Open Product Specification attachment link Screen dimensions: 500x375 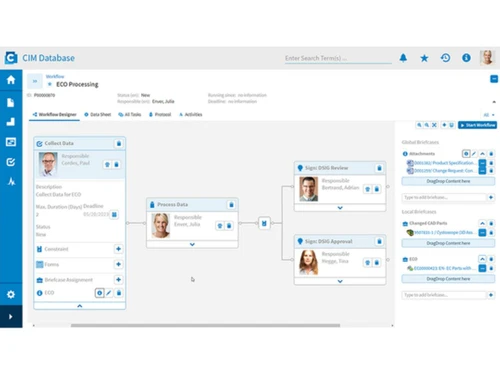444,163
